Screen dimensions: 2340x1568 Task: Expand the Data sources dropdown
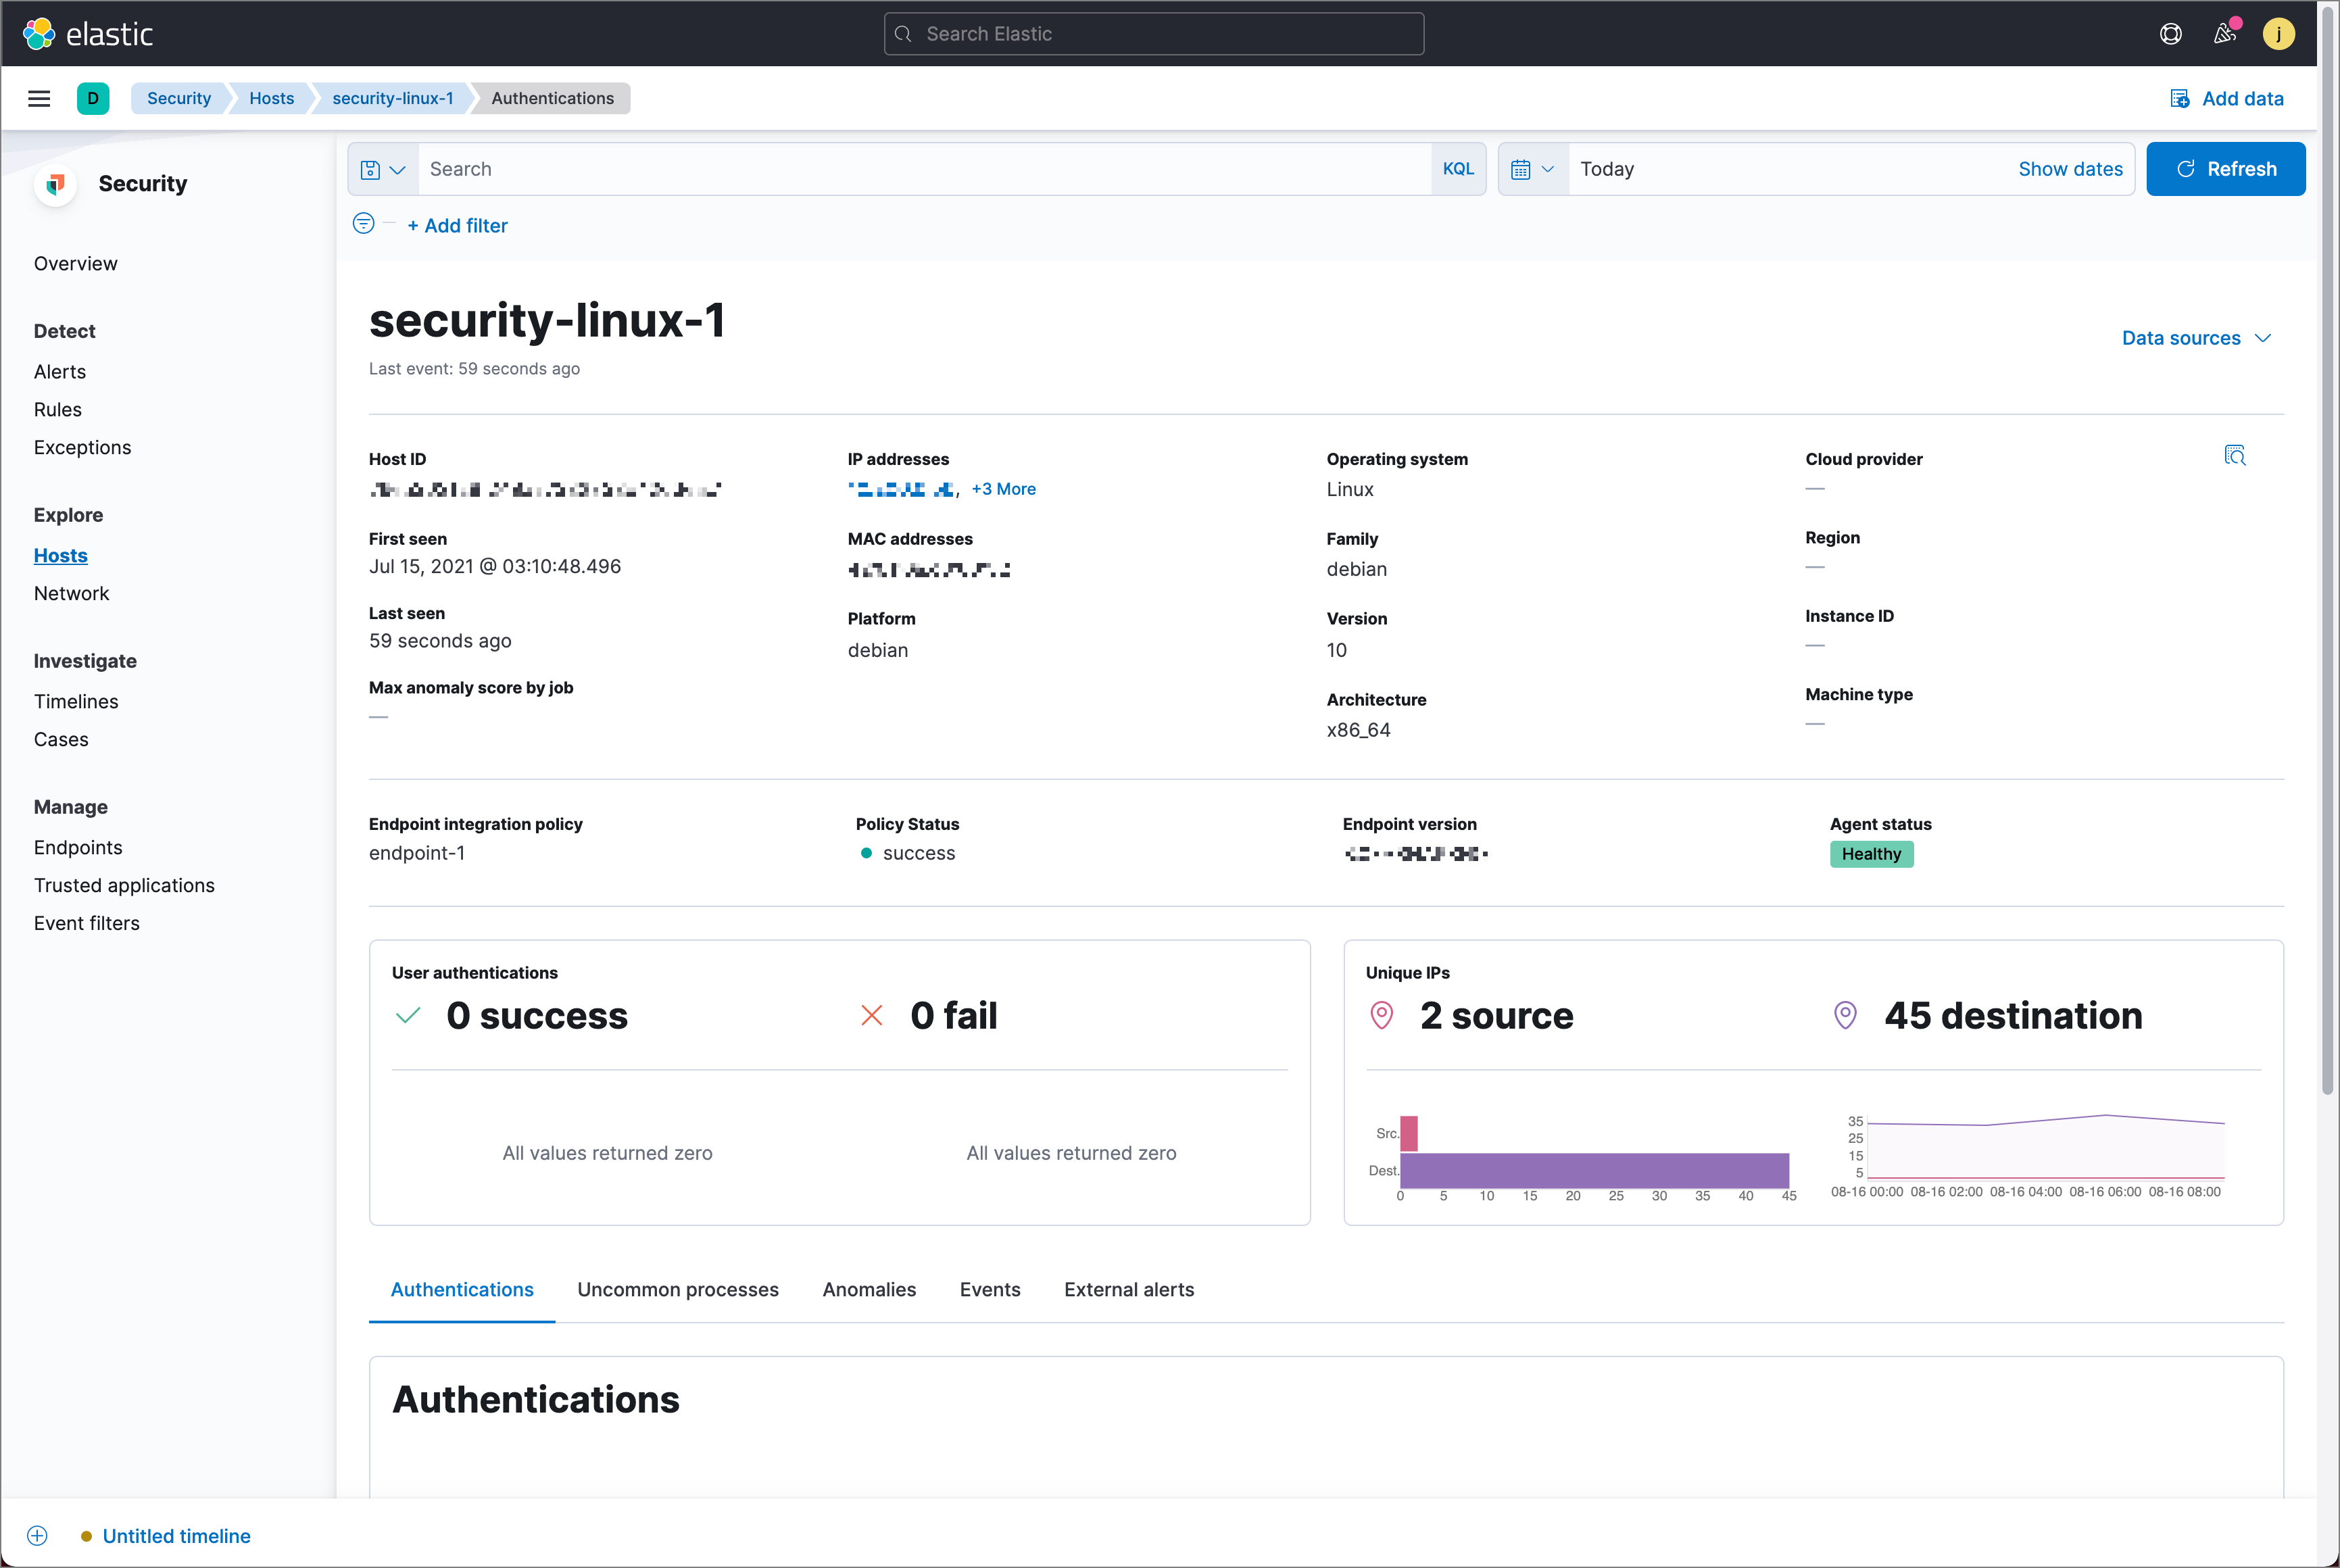click(x=2196, y=338)
